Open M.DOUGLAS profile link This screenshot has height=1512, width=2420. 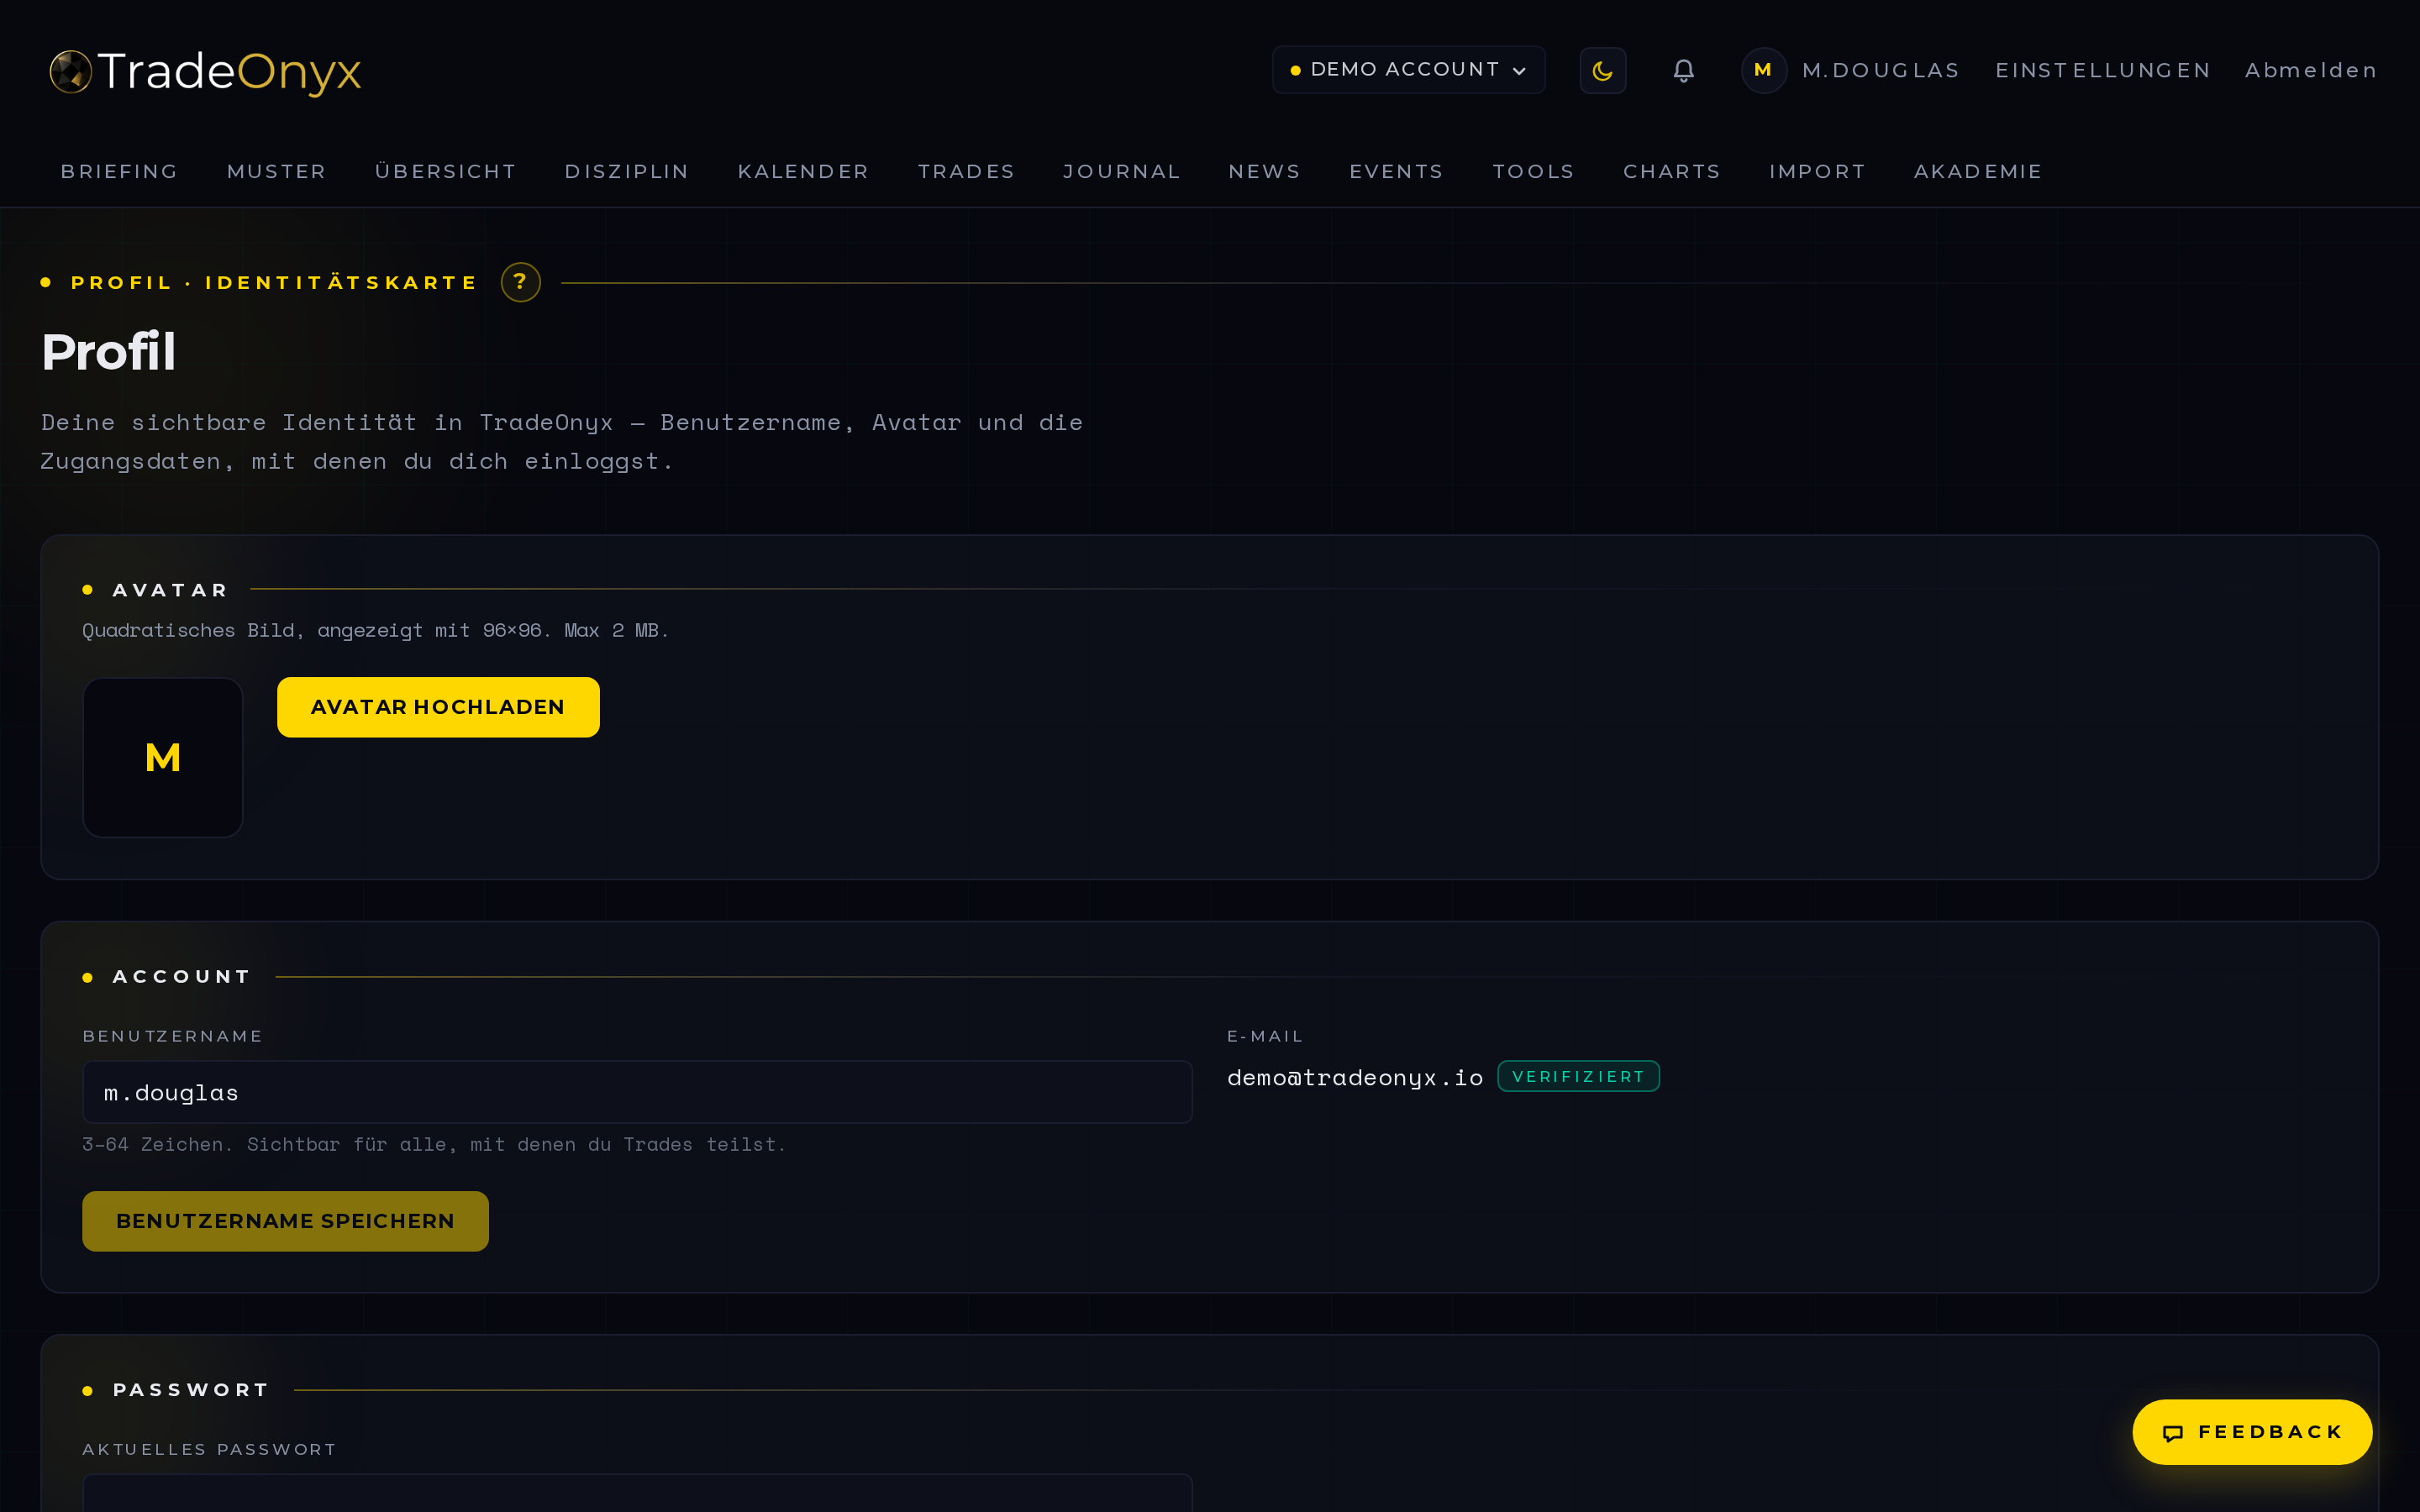point(1880,71)
